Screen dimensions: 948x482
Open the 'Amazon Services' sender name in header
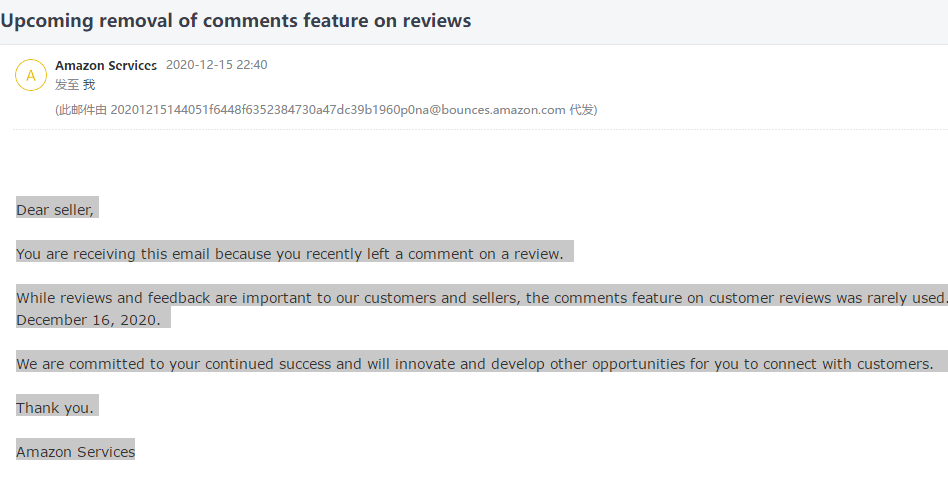[106, 65]
